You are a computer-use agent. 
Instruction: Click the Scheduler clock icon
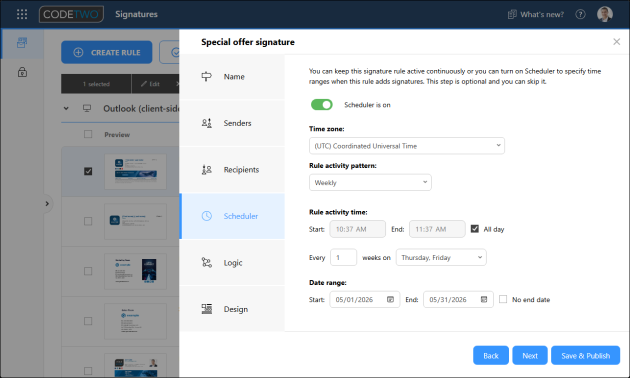pyautogui.click(x=207, y=216)
